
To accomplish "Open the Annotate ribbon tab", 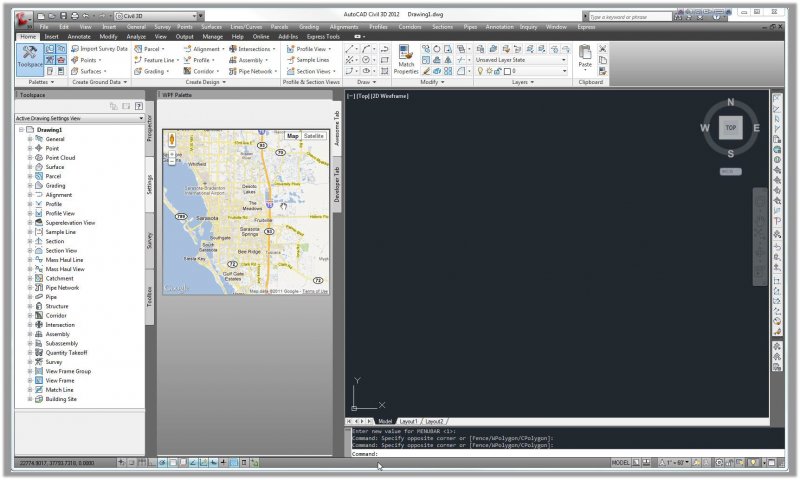I will coord(79,37).
